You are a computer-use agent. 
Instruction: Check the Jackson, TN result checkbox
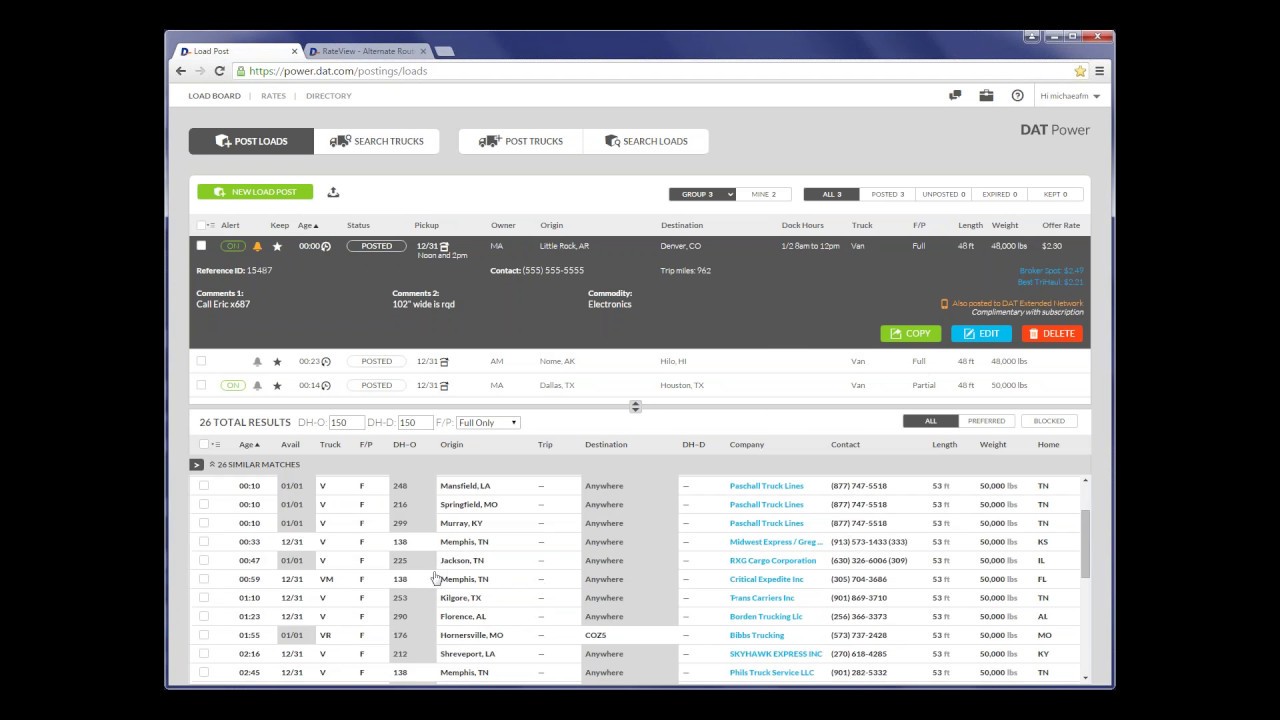click(204, 560)
